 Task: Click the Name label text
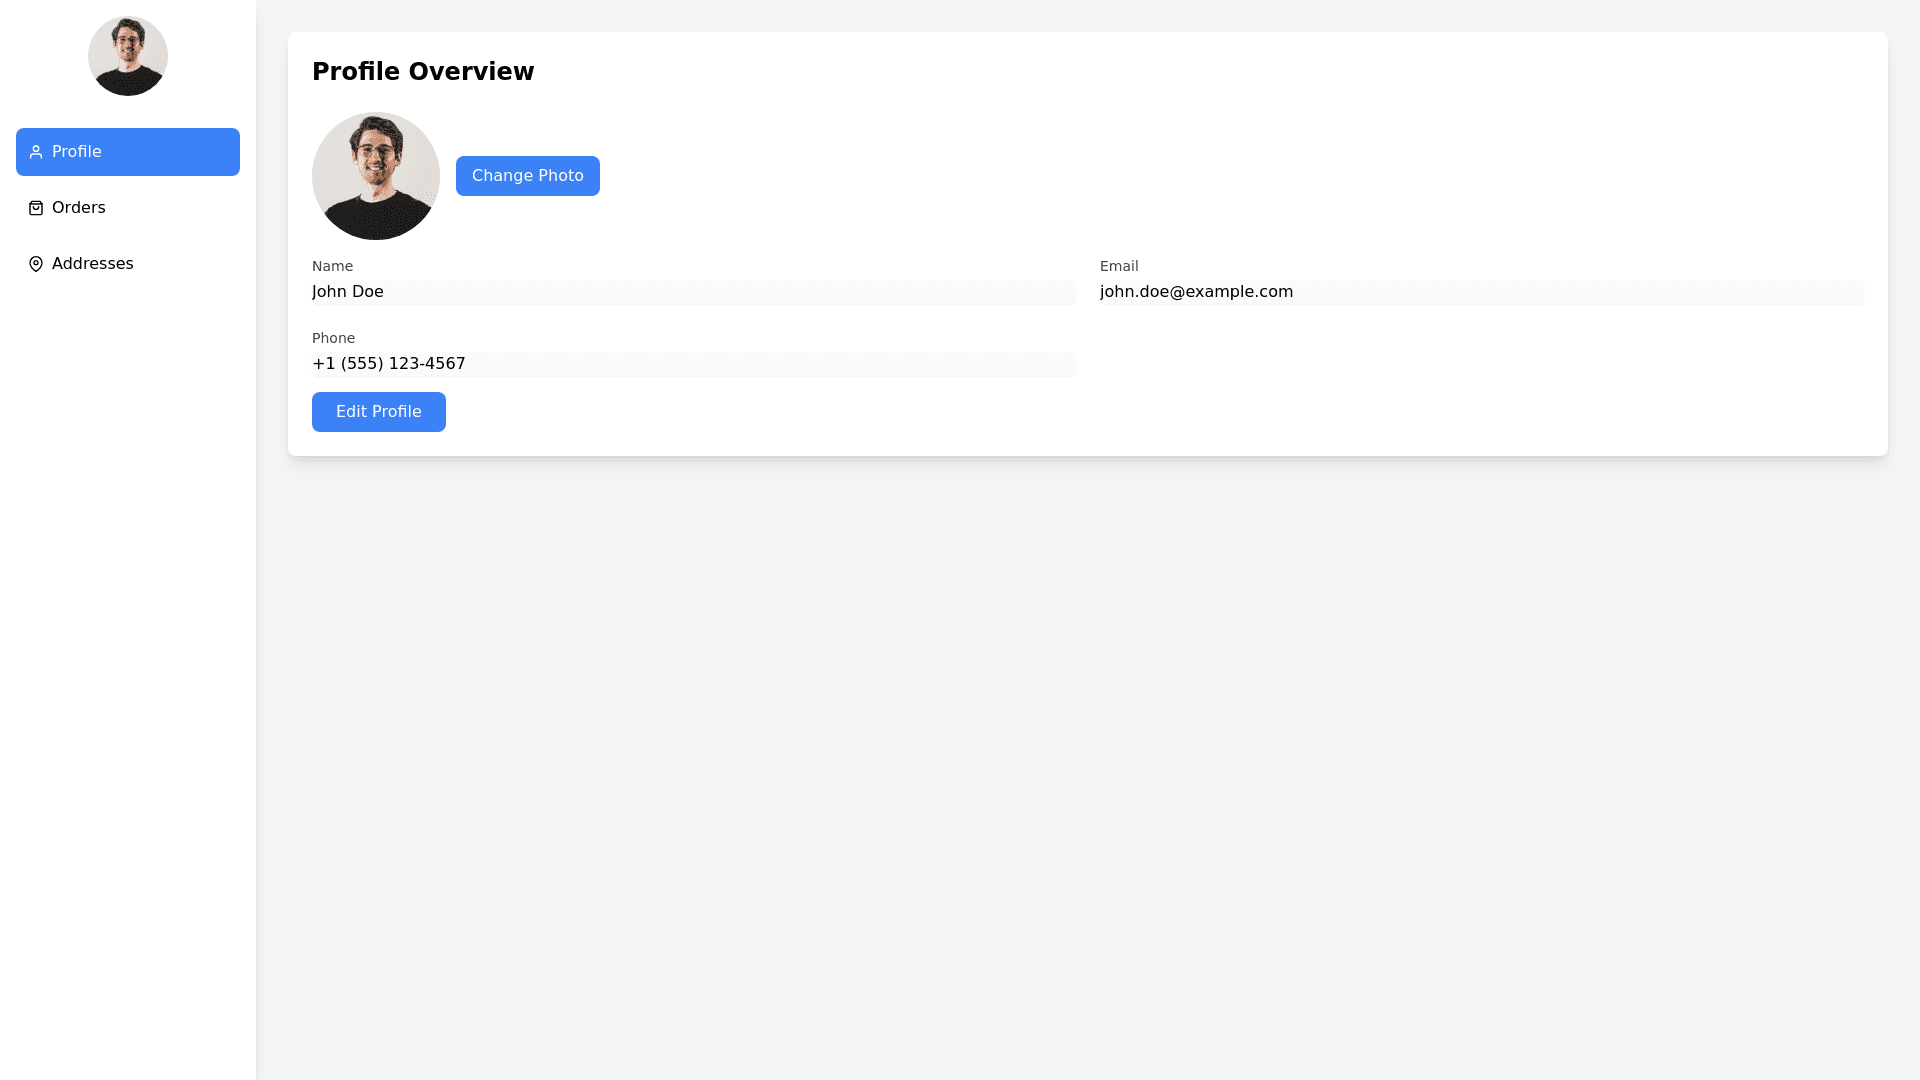(x=332, y=266)
